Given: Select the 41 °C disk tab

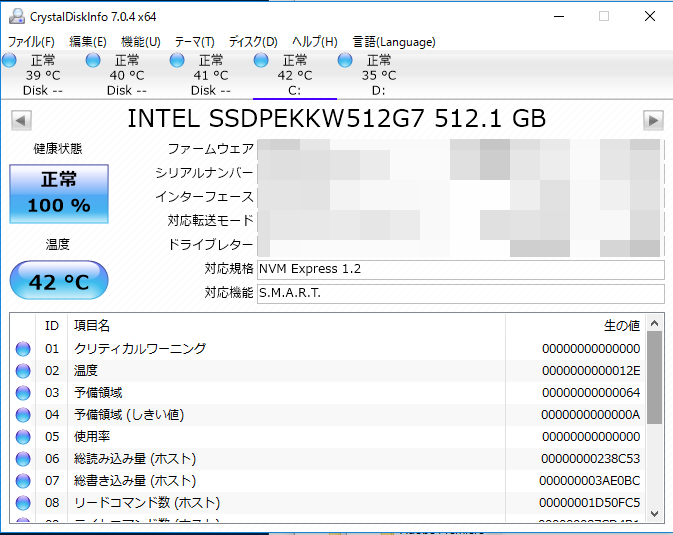Looking at the screenshot, I should (210, 75).
